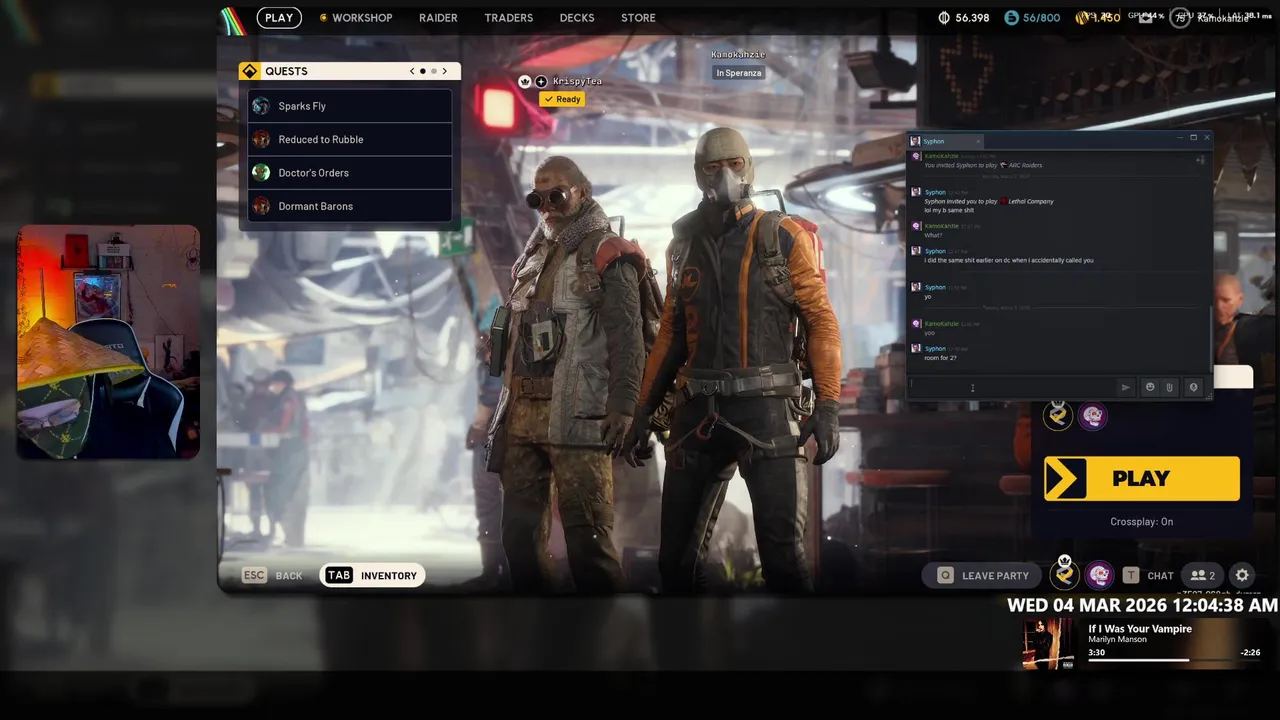
Task: Click the Sparks Fly quest giver portrait
Action: tap(261, 106)
